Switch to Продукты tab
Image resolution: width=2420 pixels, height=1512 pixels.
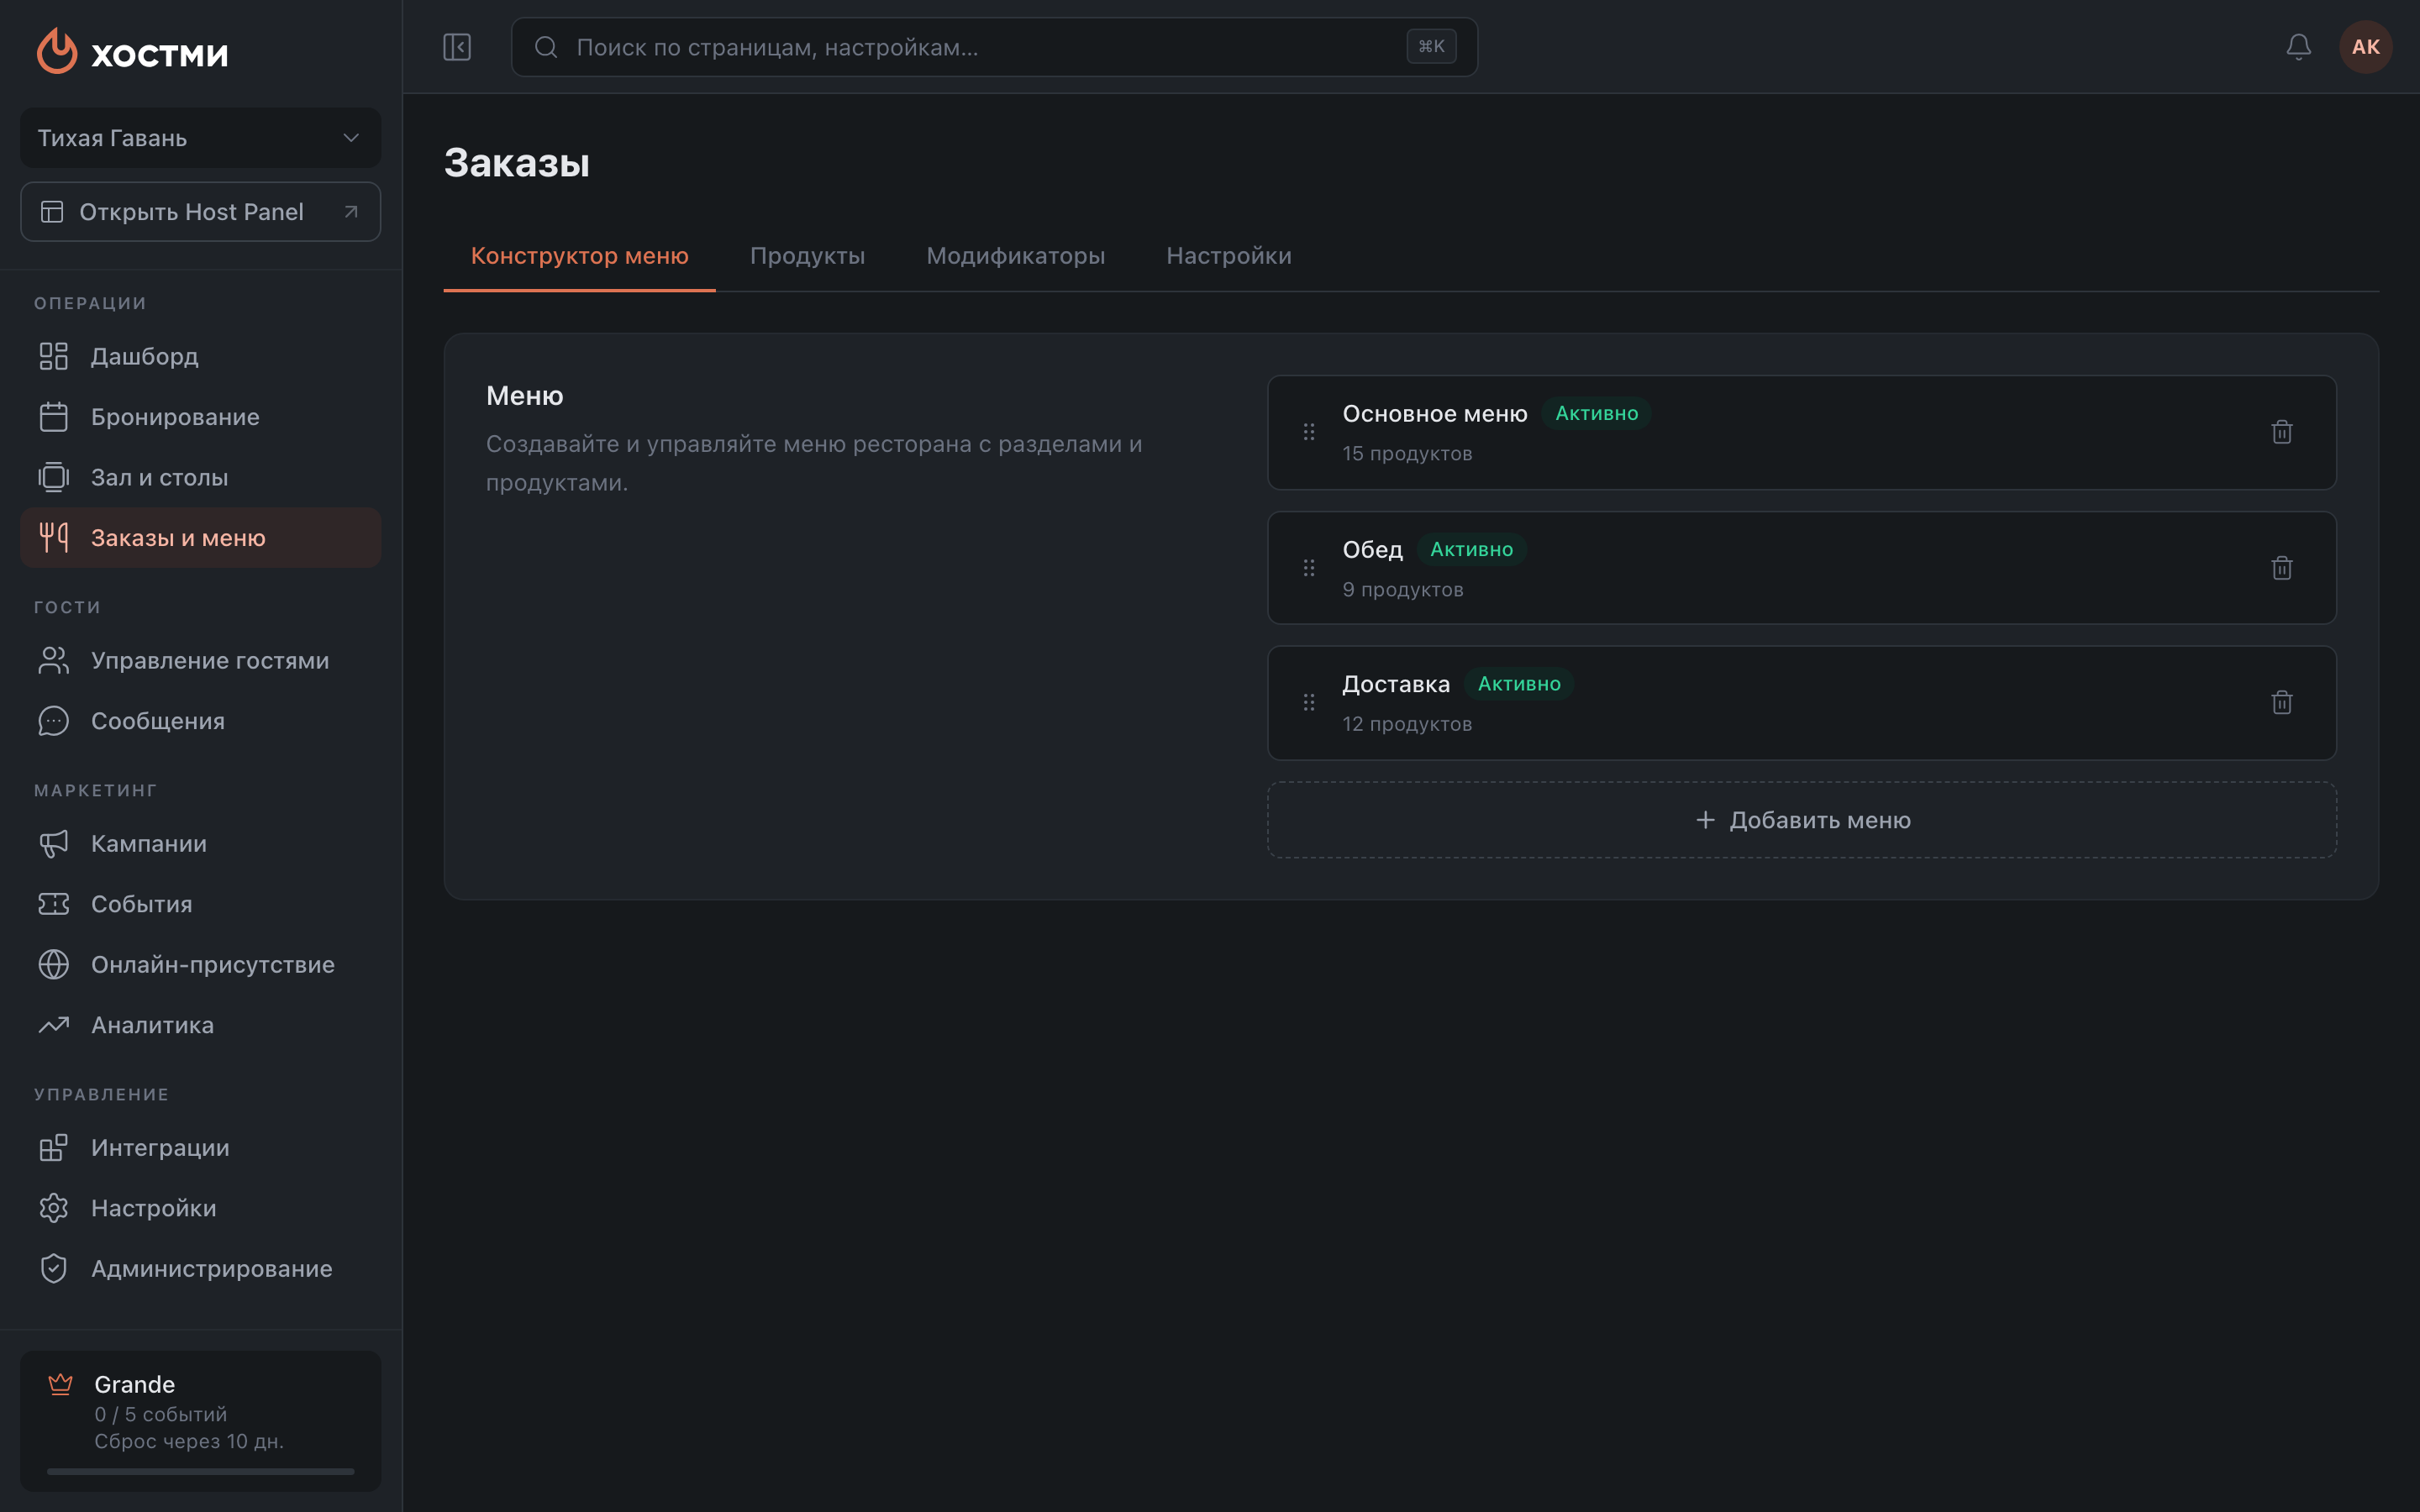(x=807, y=256)
